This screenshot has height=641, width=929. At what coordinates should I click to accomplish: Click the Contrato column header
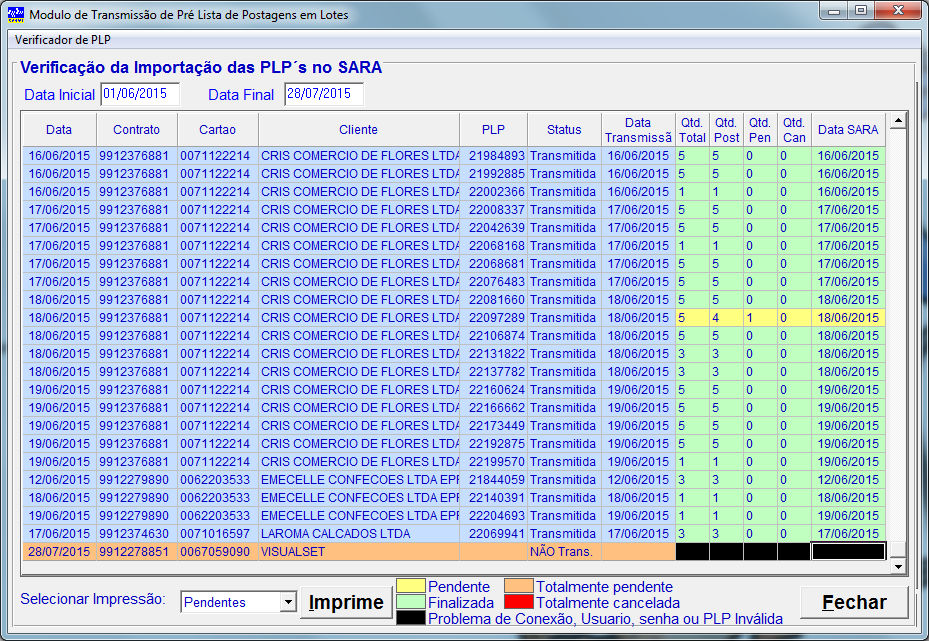pyautogui.click(x=136, y=130)
